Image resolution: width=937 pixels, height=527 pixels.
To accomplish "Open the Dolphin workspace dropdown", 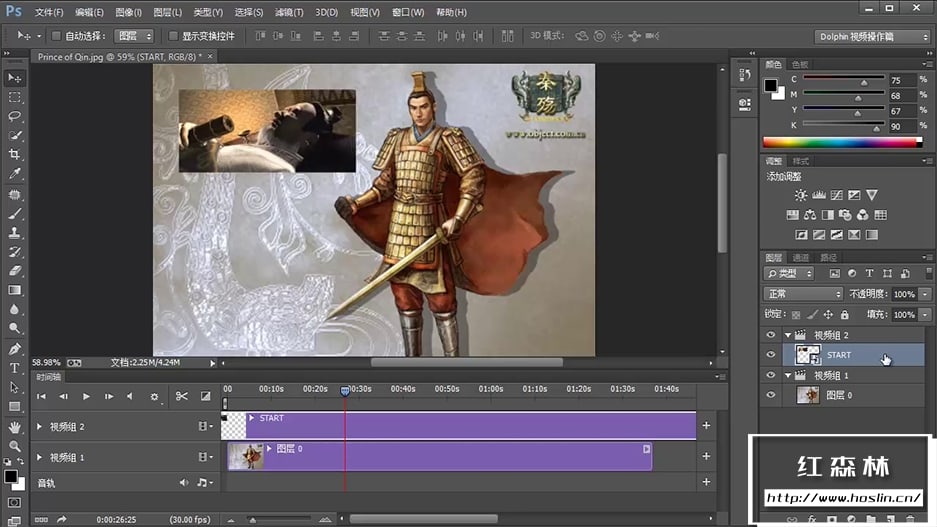I will pos(872,36).
